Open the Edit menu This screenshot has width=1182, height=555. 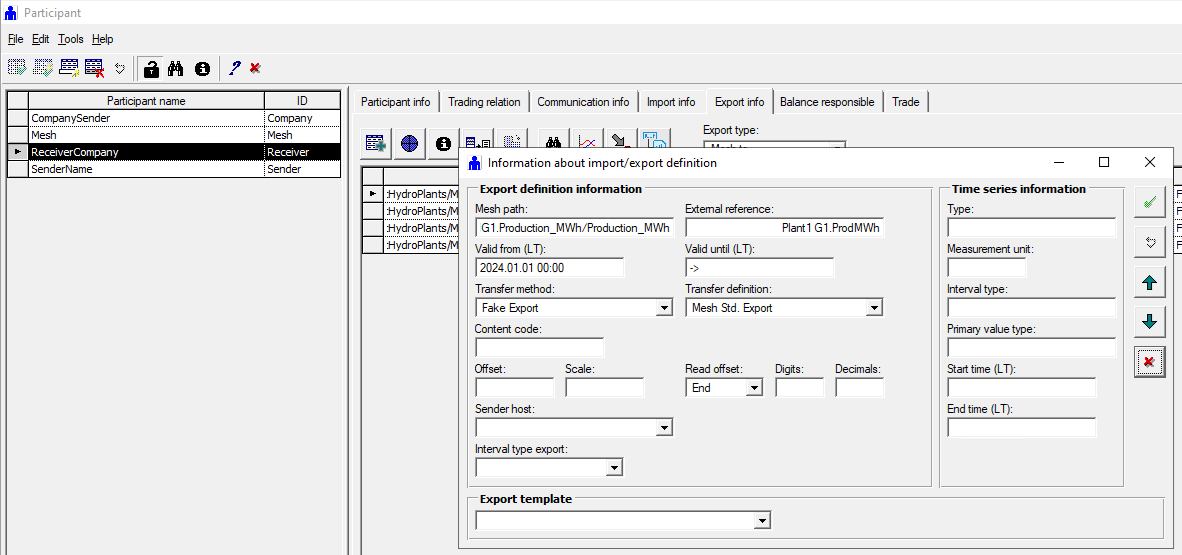click(x=41, y=38)
